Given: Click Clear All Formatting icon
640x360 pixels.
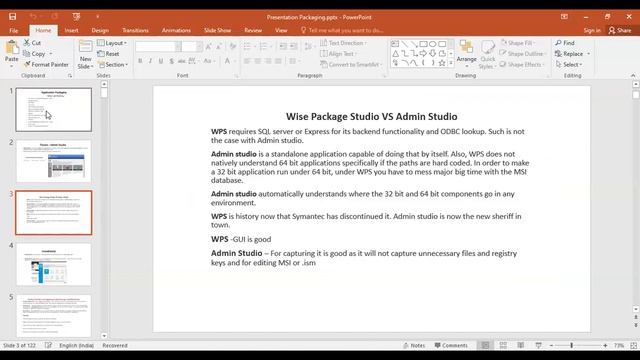Looking at the screenshot, I should (233, 47).
